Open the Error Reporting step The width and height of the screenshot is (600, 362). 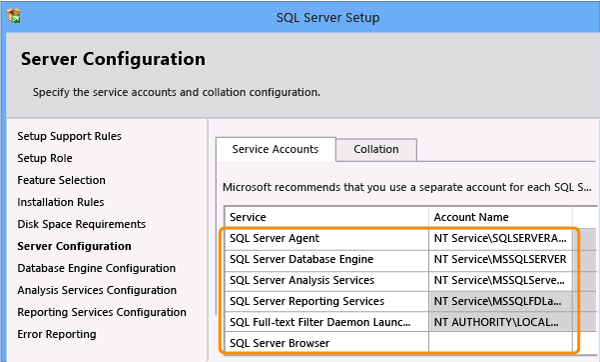(57, 334)
